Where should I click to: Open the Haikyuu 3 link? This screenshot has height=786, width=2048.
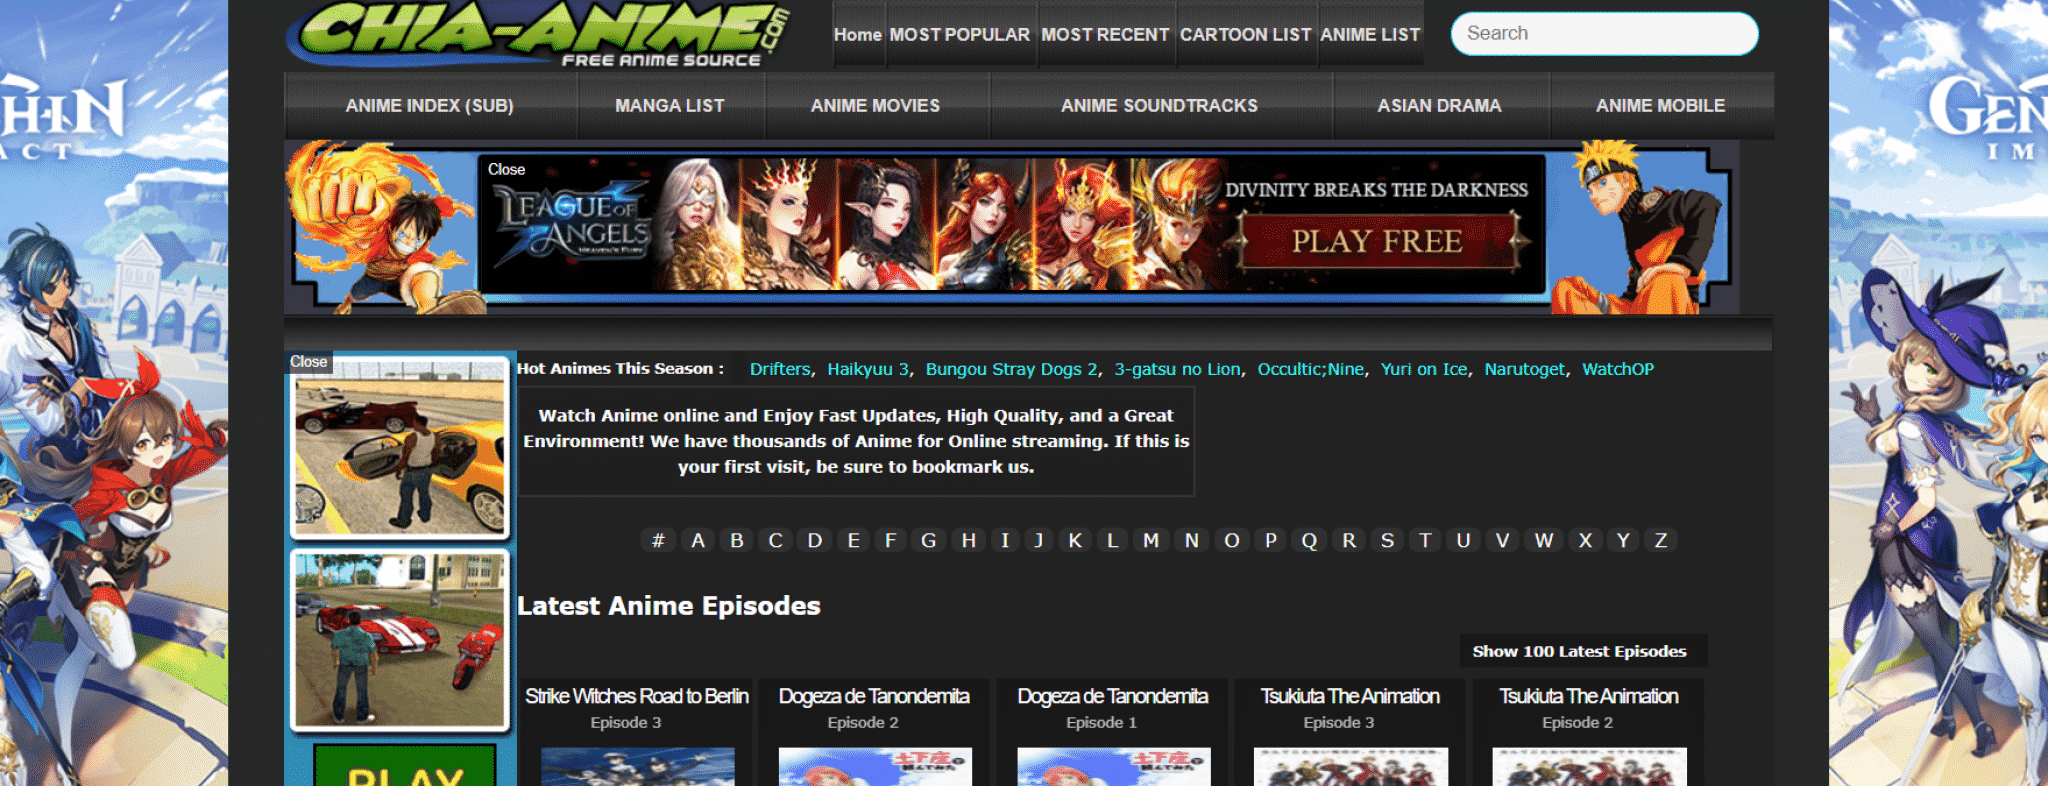pyautogui.click(x=868, y=369)
